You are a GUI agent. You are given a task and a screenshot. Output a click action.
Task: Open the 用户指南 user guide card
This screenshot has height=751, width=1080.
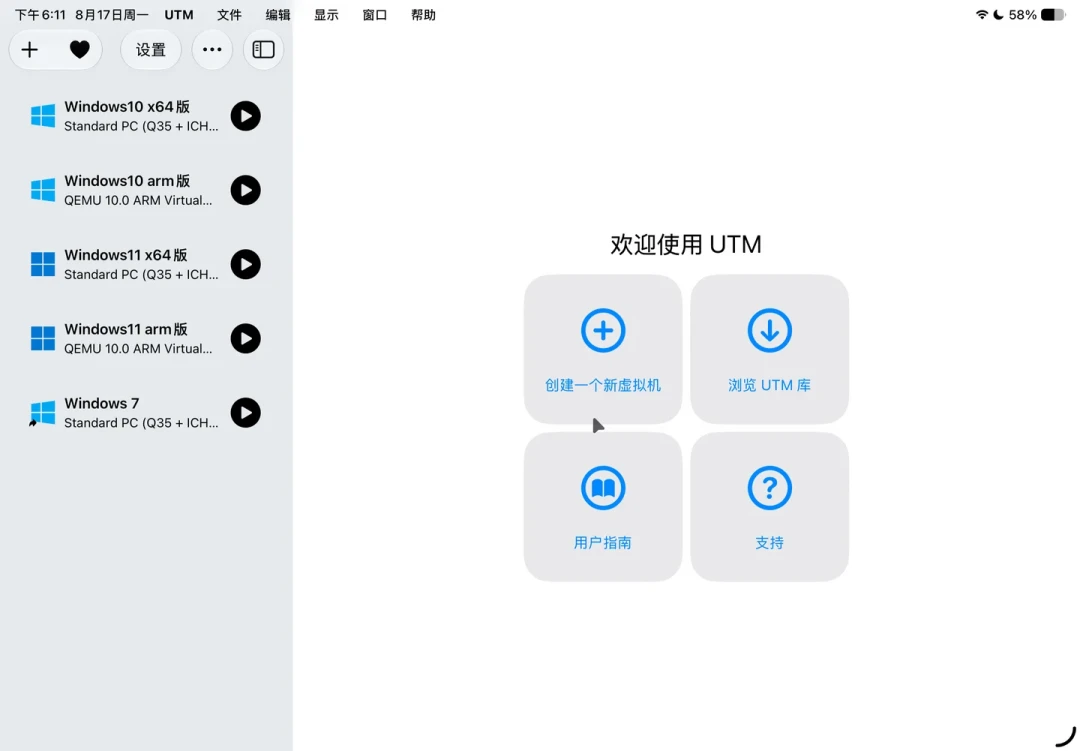pyautogui.click(x=603, y=506)
